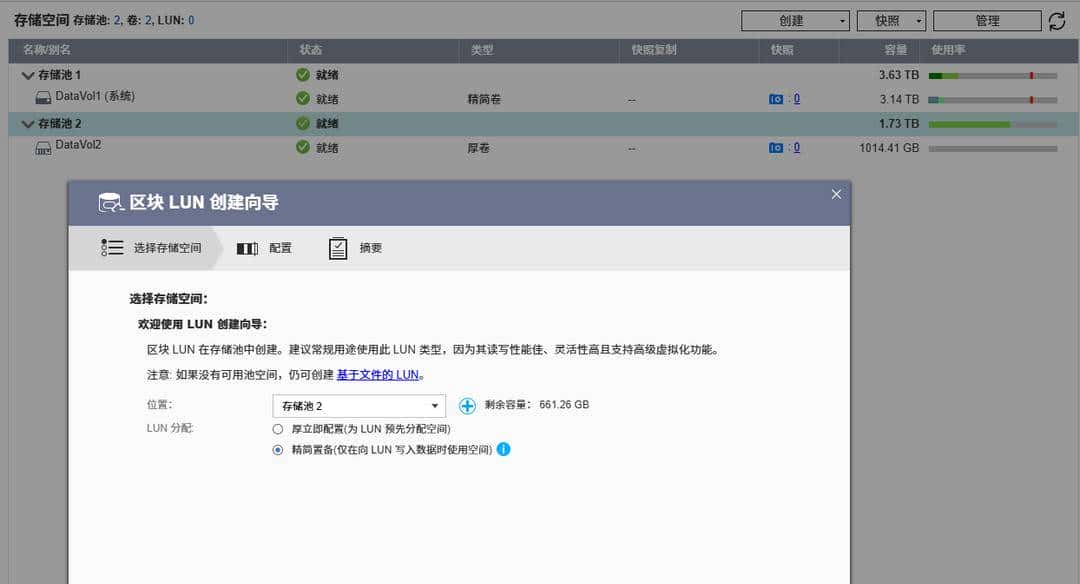Click the snapshot camera icon beside DataVol2
1080x584 pixels.
[x=775, y=147]
